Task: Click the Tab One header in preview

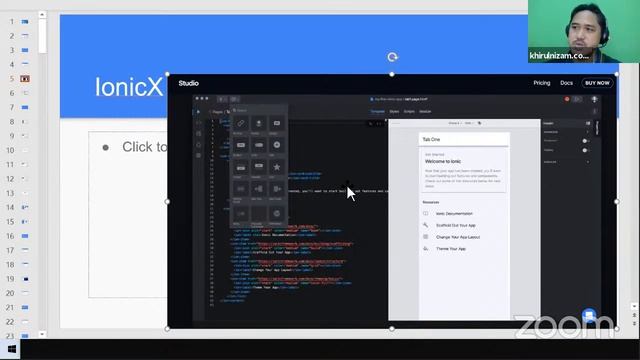Action: (x=464, y=139)
